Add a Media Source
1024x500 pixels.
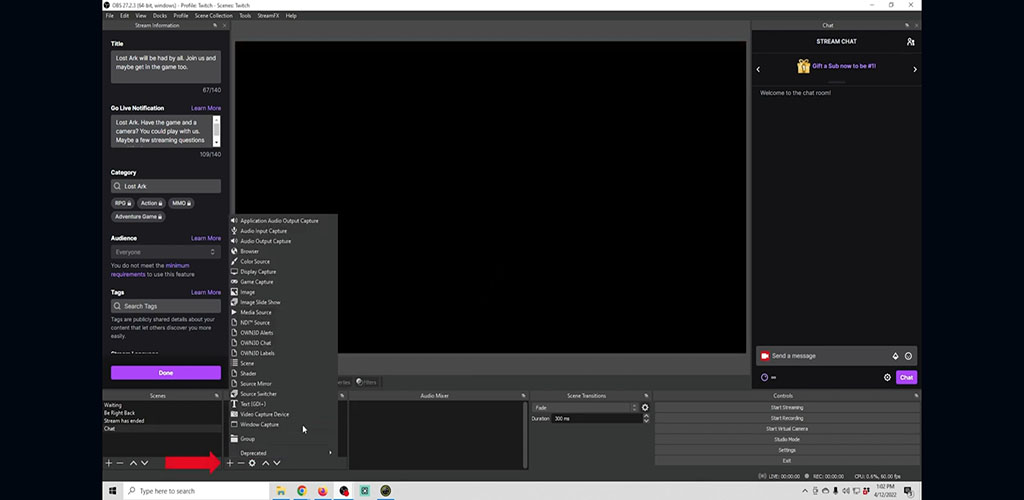[255, 312]
